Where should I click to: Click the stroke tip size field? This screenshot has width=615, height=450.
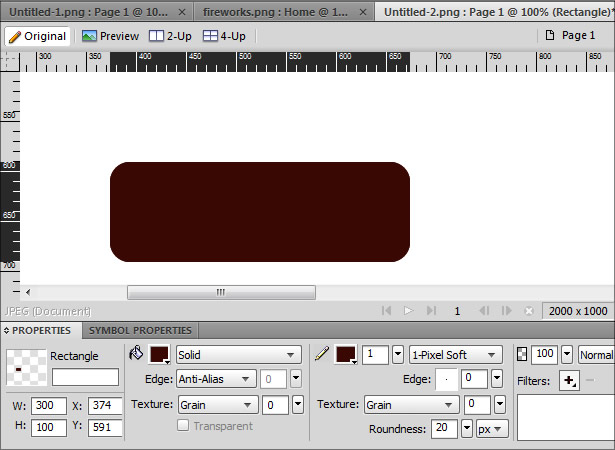(375, 355)
